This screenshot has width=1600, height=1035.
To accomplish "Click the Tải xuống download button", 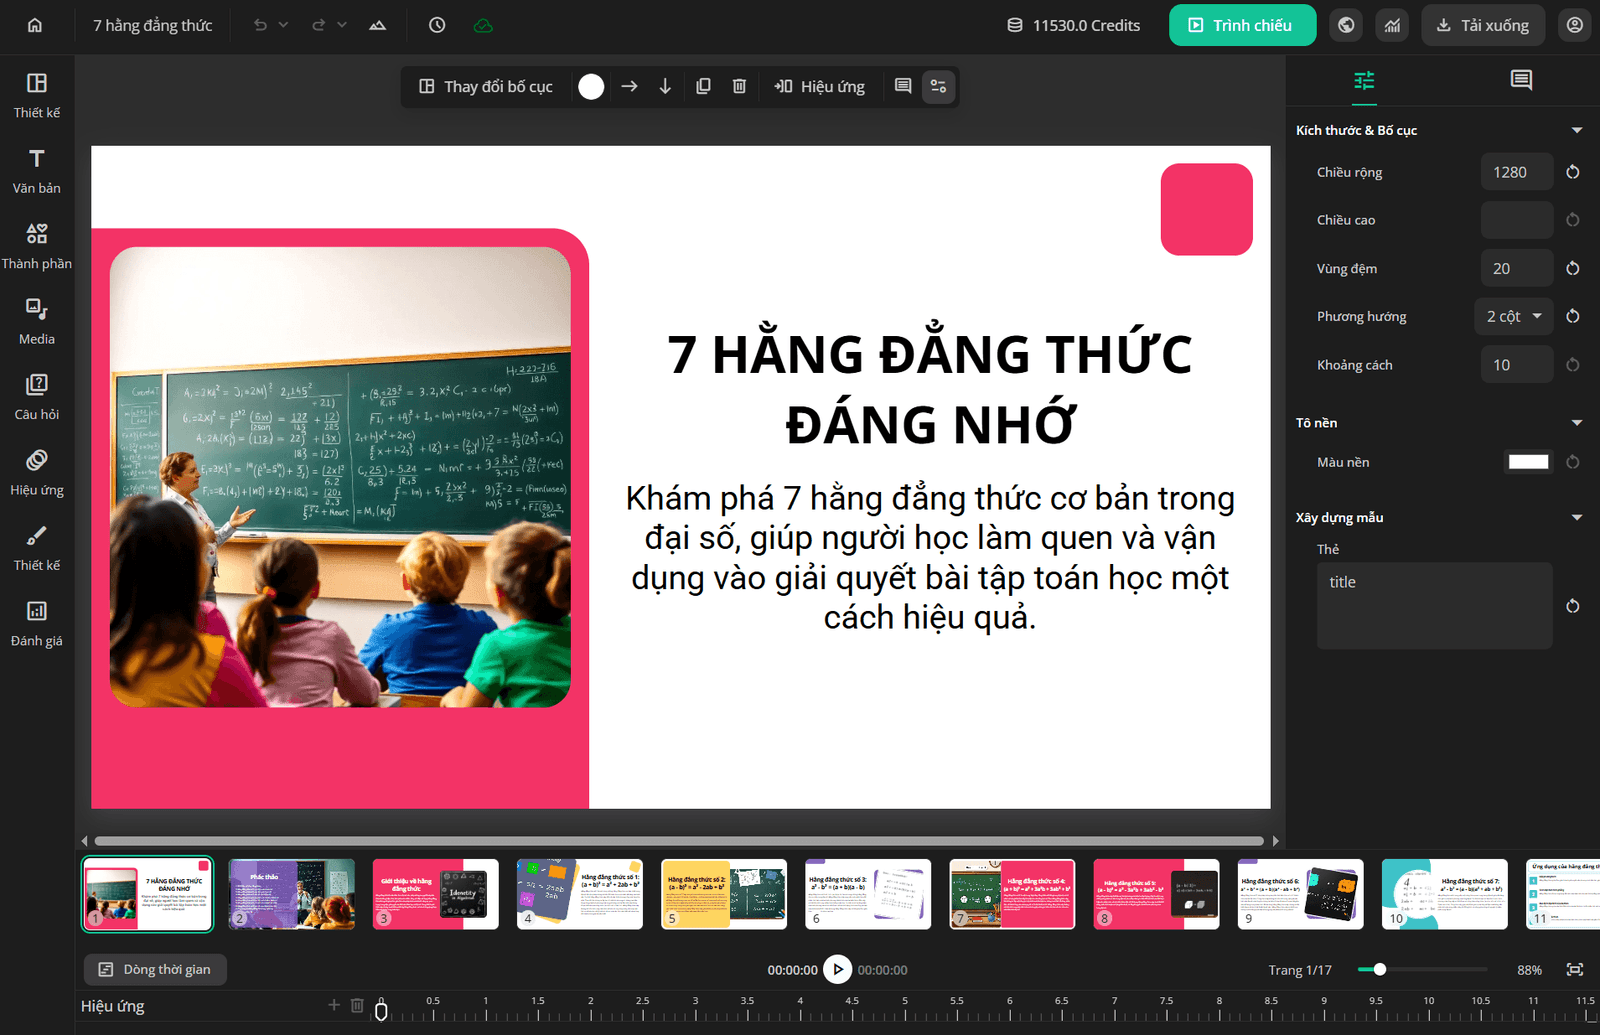I will 1483,25.
